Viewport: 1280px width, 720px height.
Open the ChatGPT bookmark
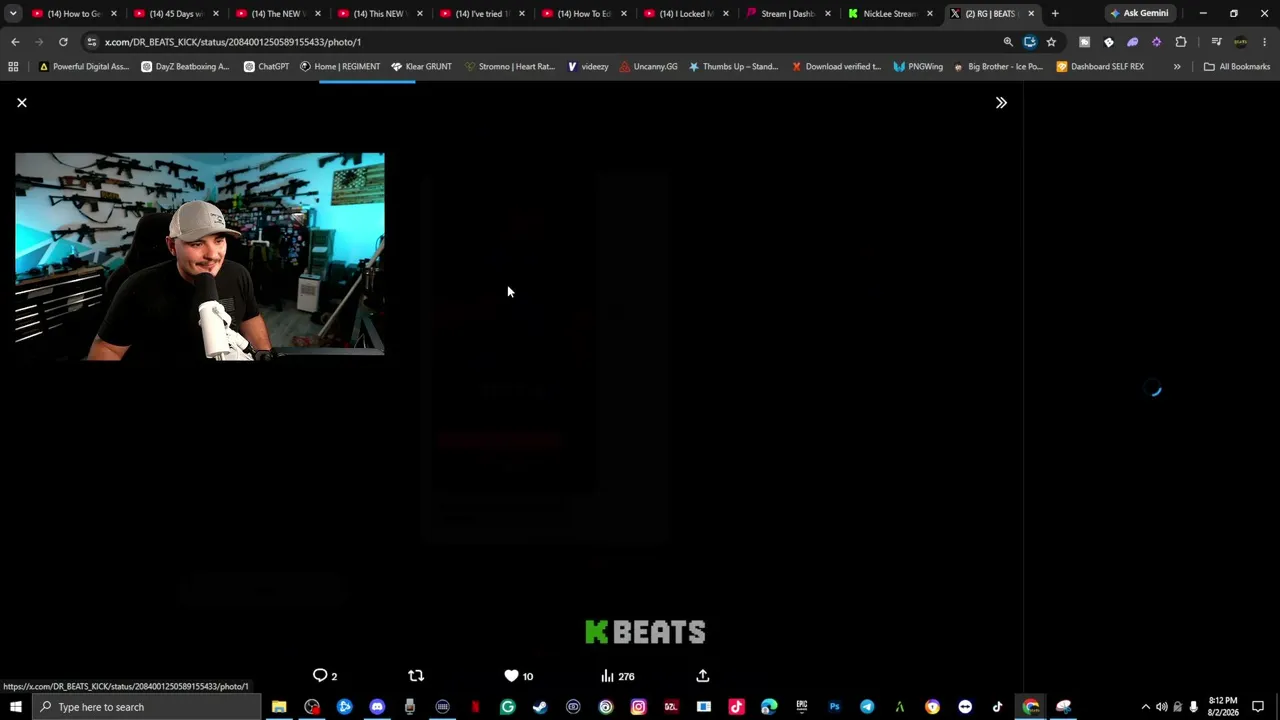(x=266, y=67)
